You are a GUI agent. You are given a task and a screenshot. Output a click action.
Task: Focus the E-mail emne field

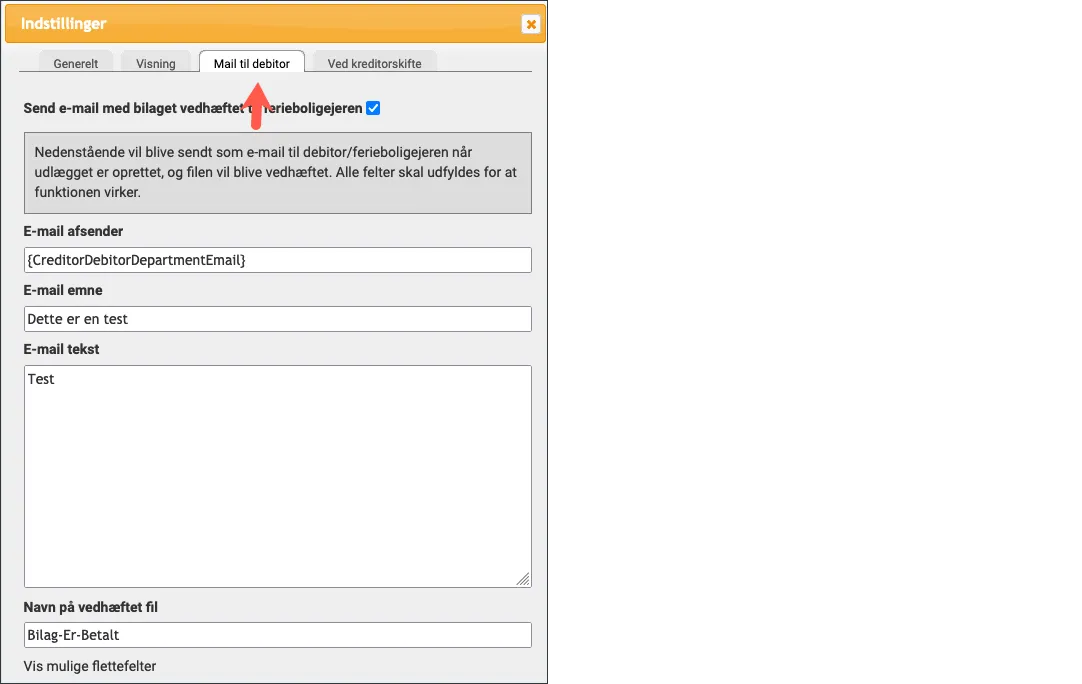(x=277, y=319)
